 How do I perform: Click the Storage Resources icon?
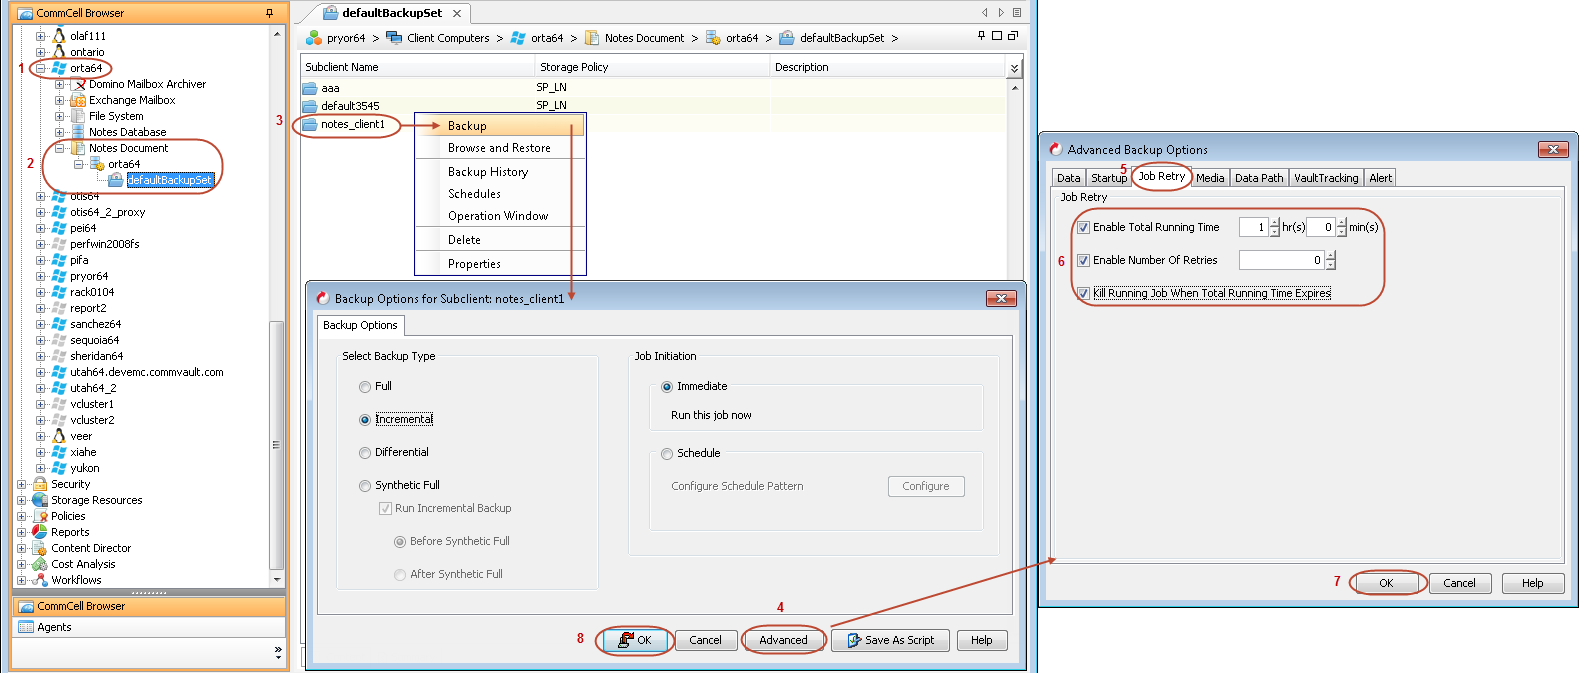(x=40, y=500)
